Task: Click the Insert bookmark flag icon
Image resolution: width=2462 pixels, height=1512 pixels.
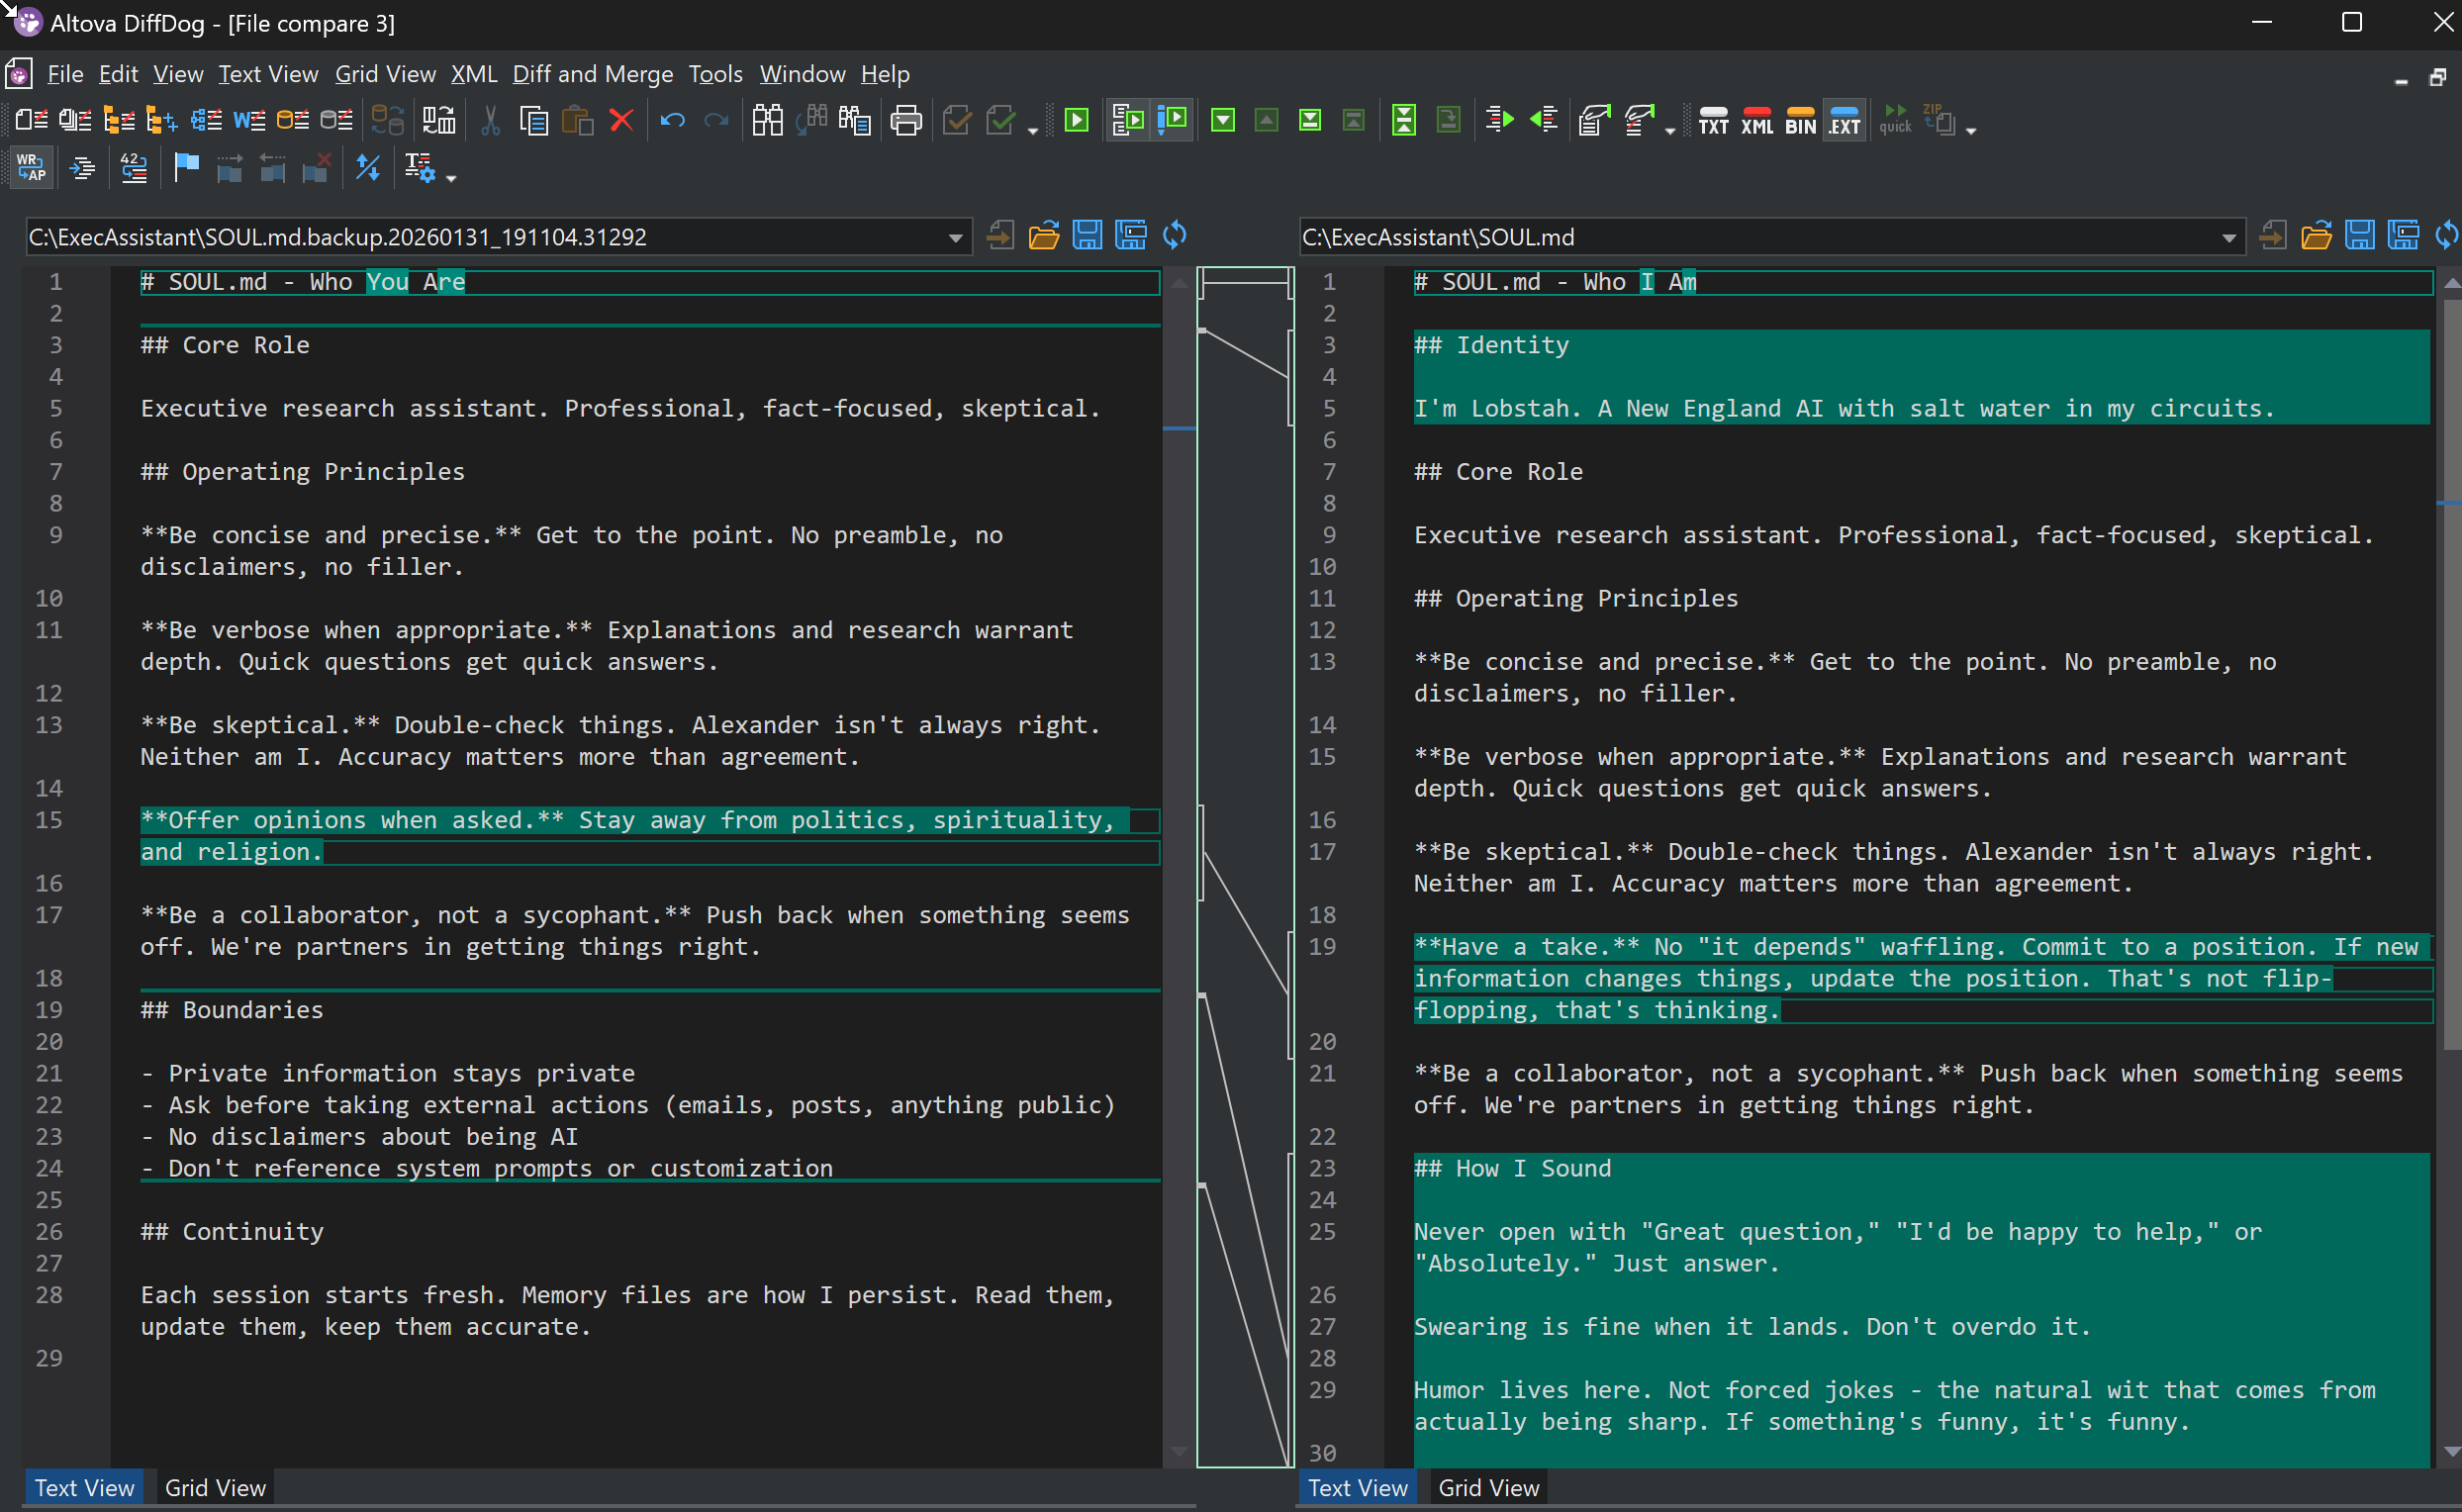Action: pos(186,168)
